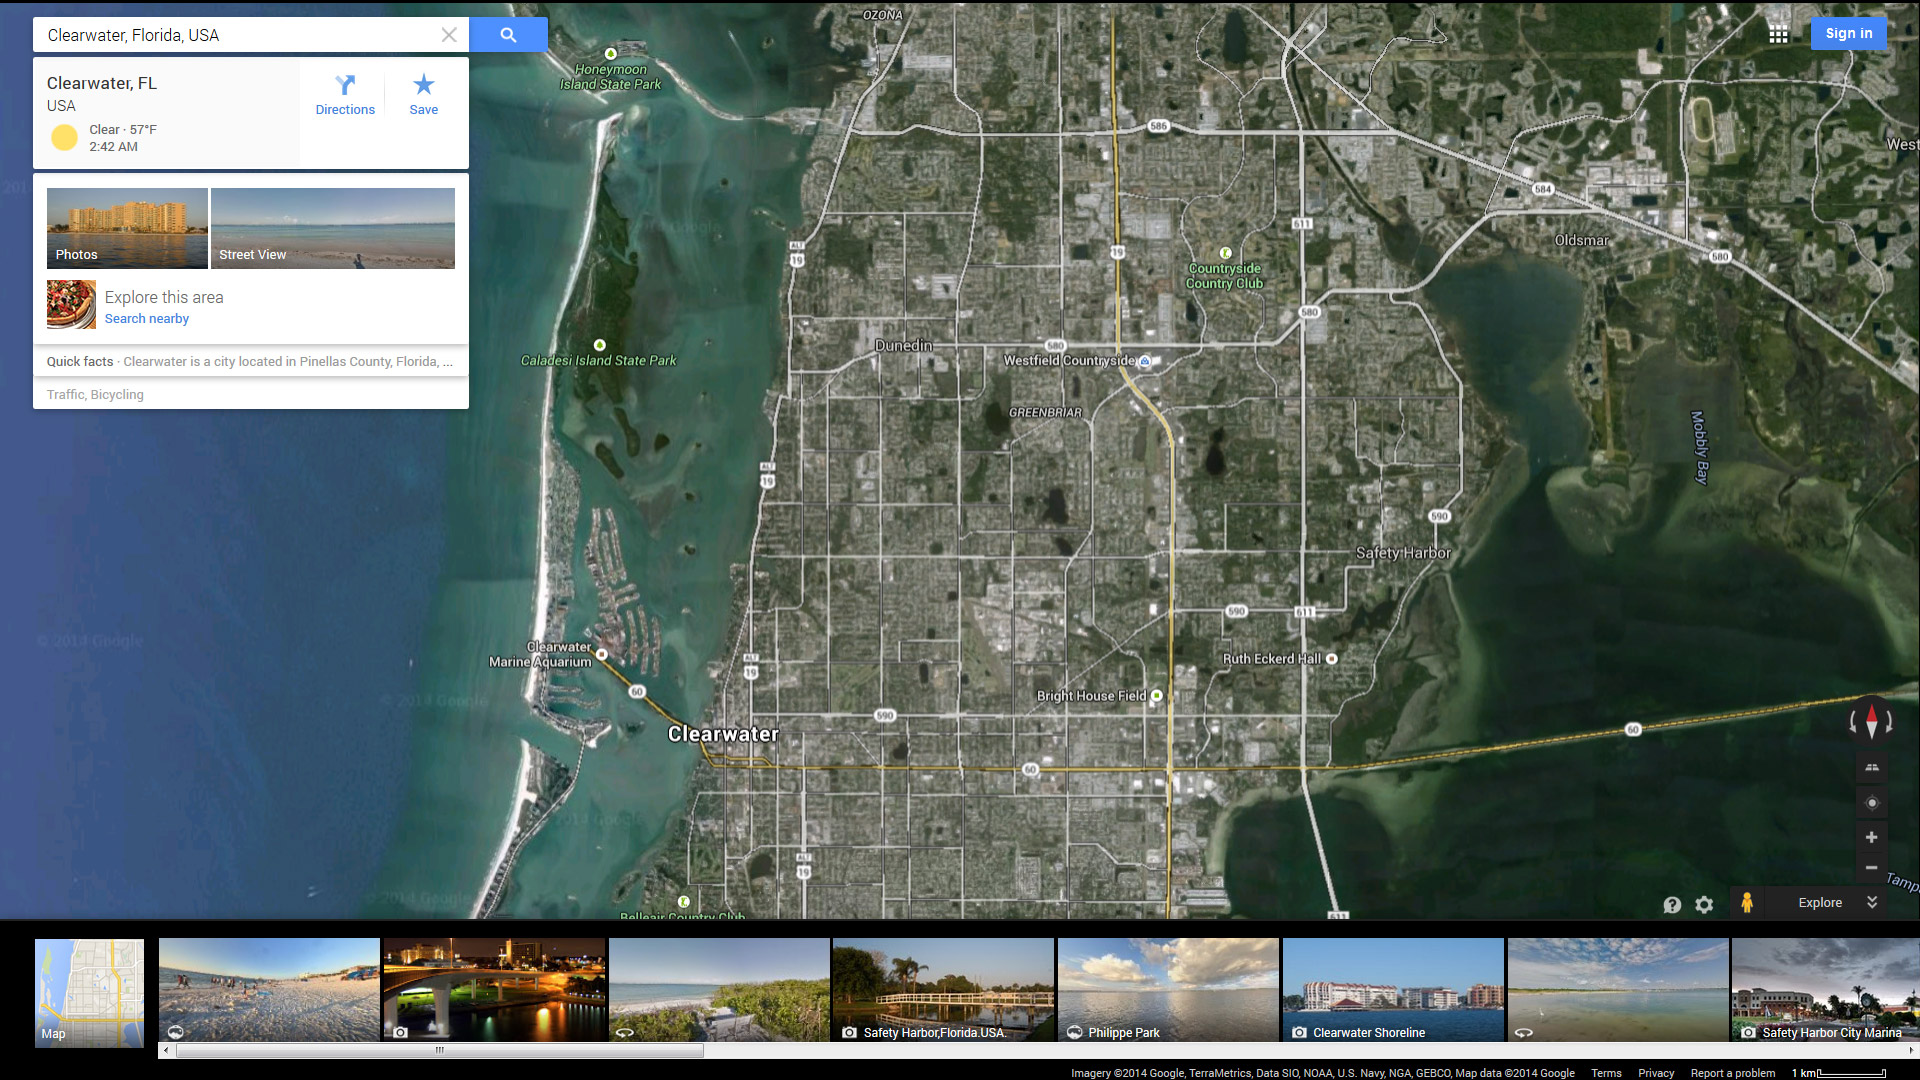Save Clearwater with the star icon
Screen dimensions: 1920x1080
coord(423,95)
